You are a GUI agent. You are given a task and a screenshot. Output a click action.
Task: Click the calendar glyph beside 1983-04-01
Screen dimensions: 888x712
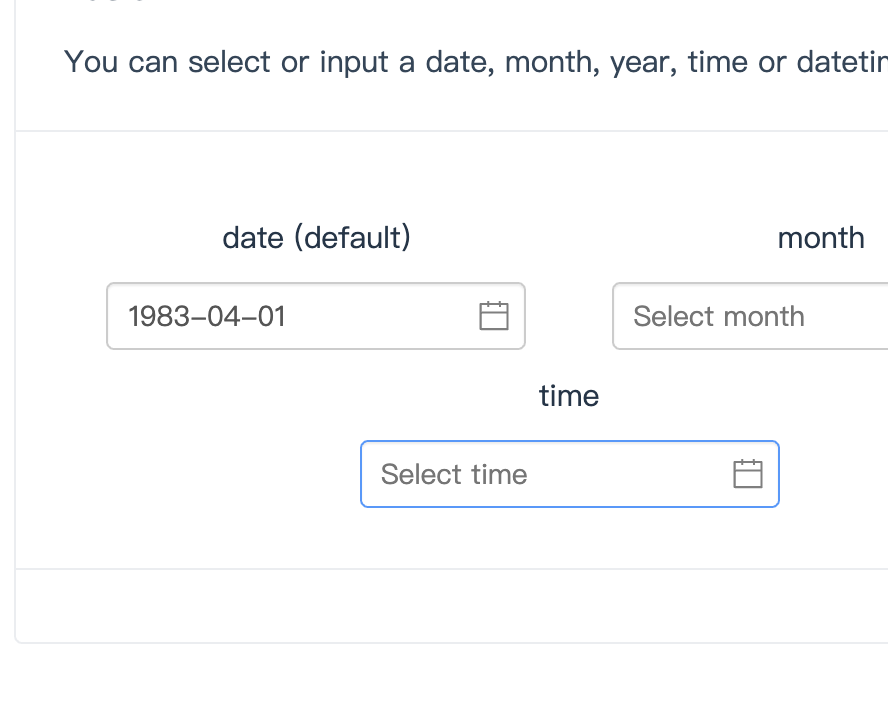494,316
